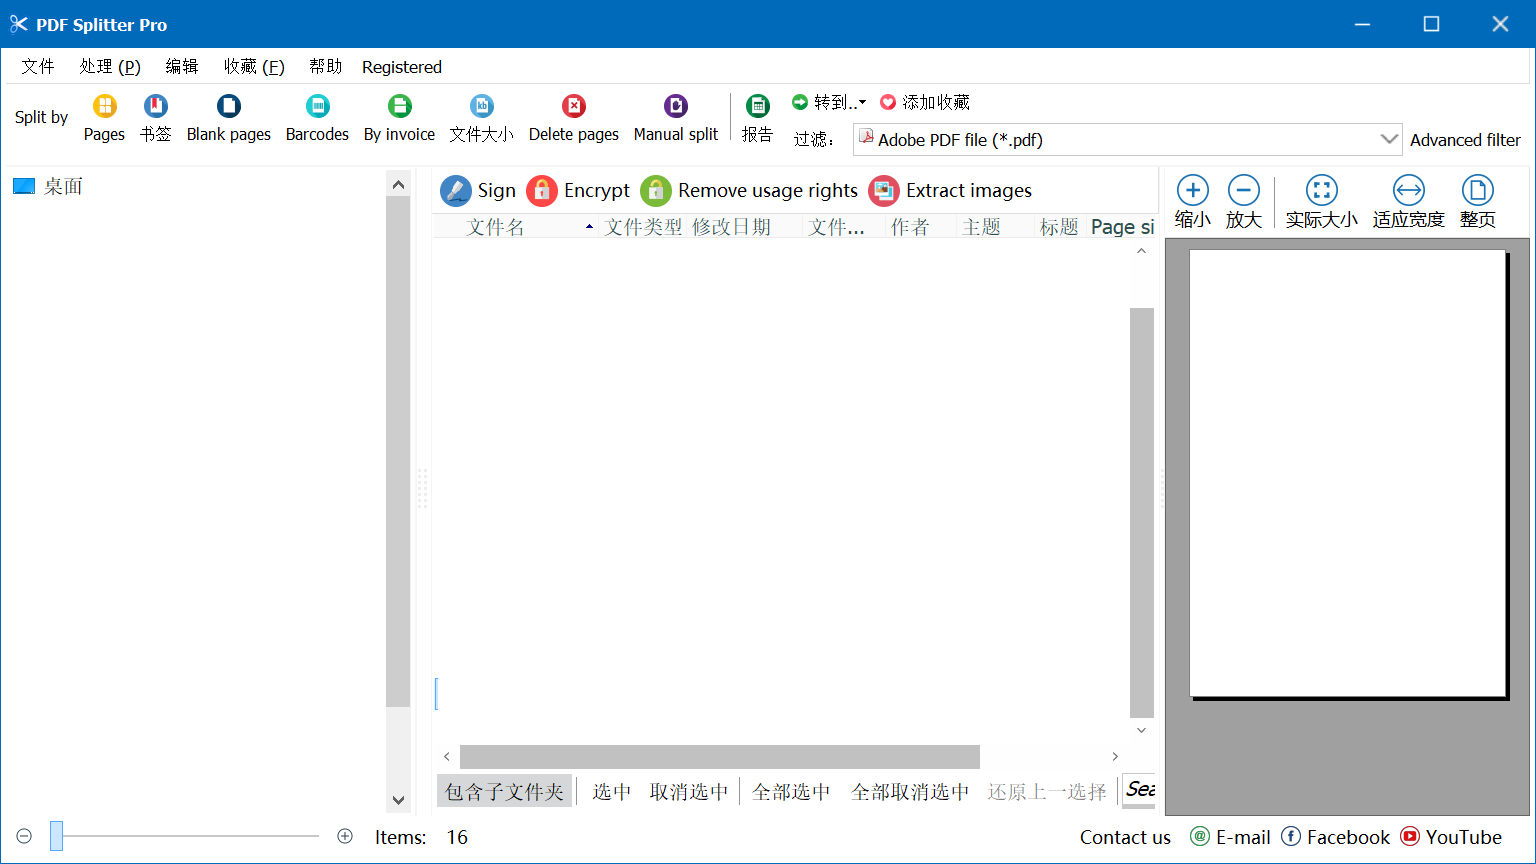Open the 帮助 menu
This screenshot has width=1536, height=864.
tap(326, 66)
